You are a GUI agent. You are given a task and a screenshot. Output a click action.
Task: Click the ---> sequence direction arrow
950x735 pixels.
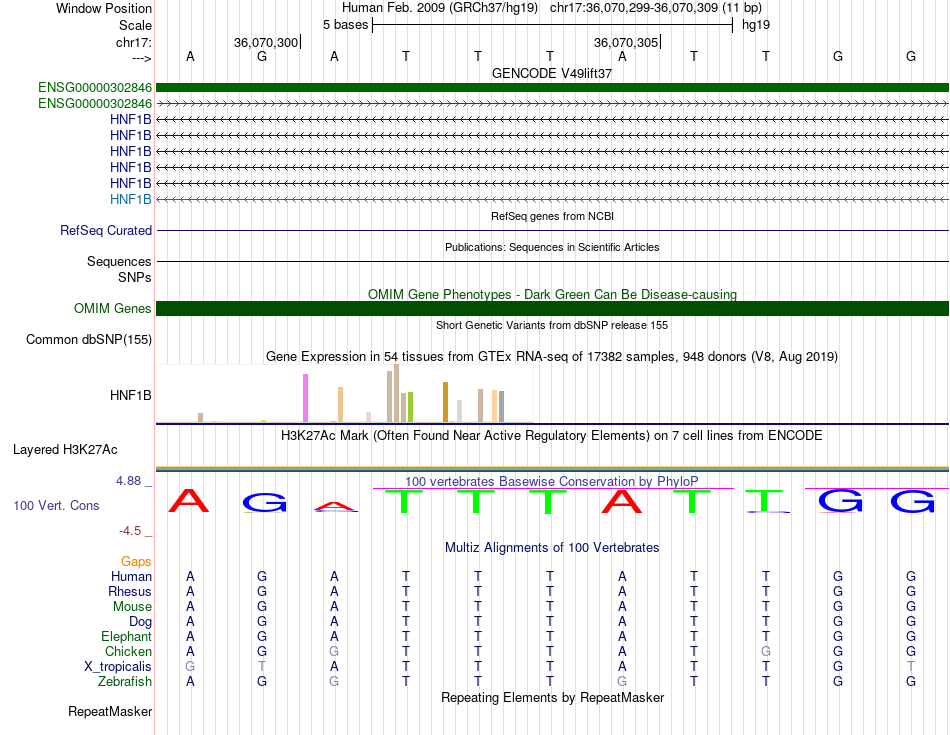pos(141,58)
